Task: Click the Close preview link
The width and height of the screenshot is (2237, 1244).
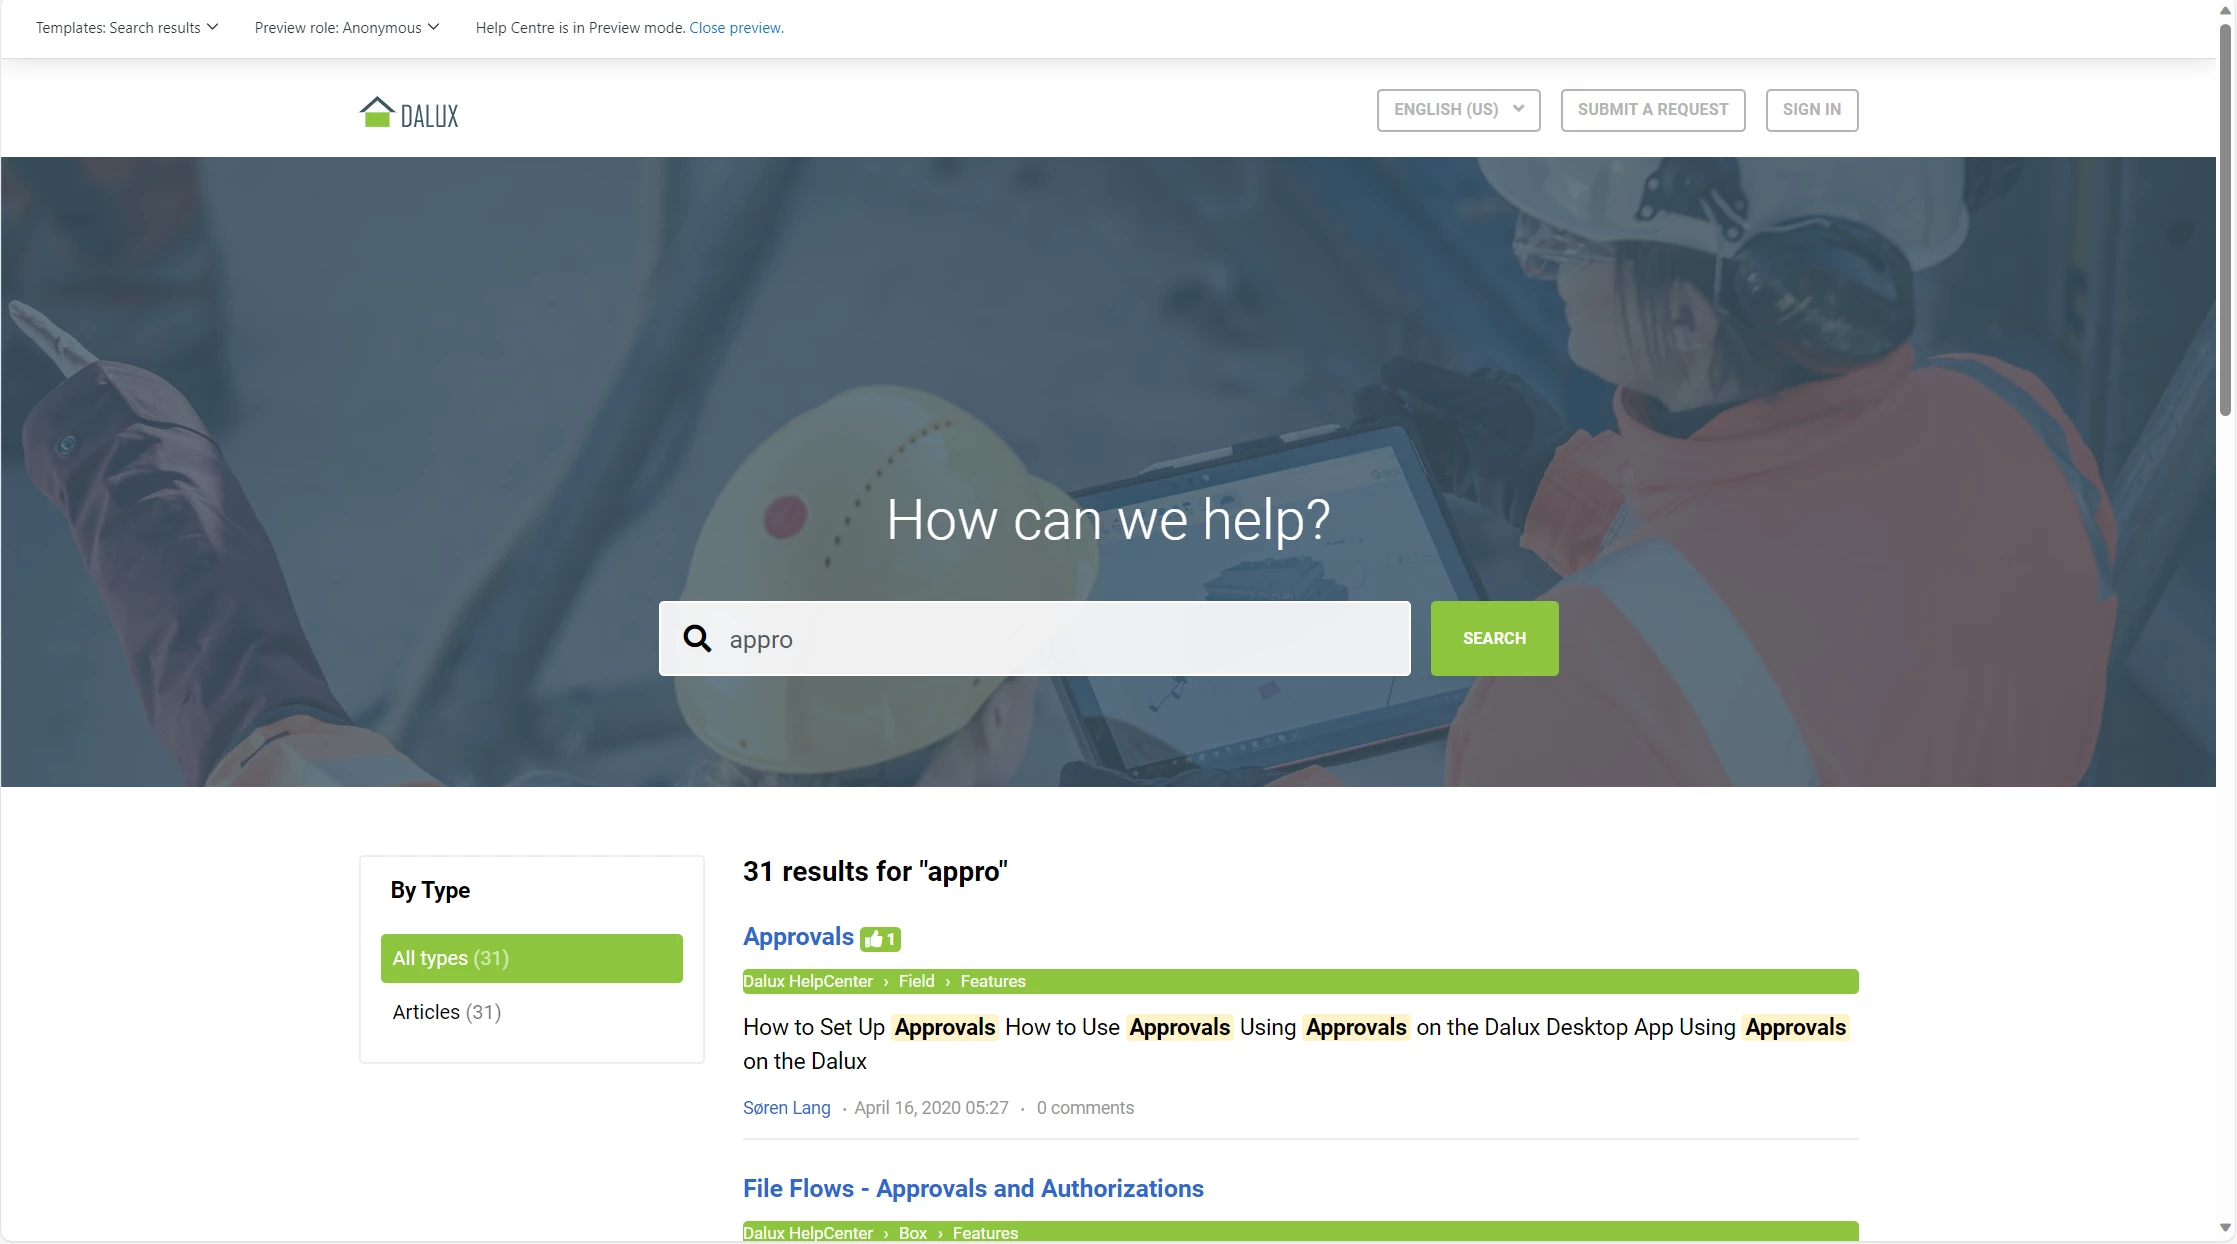Action: coord(736,28)
